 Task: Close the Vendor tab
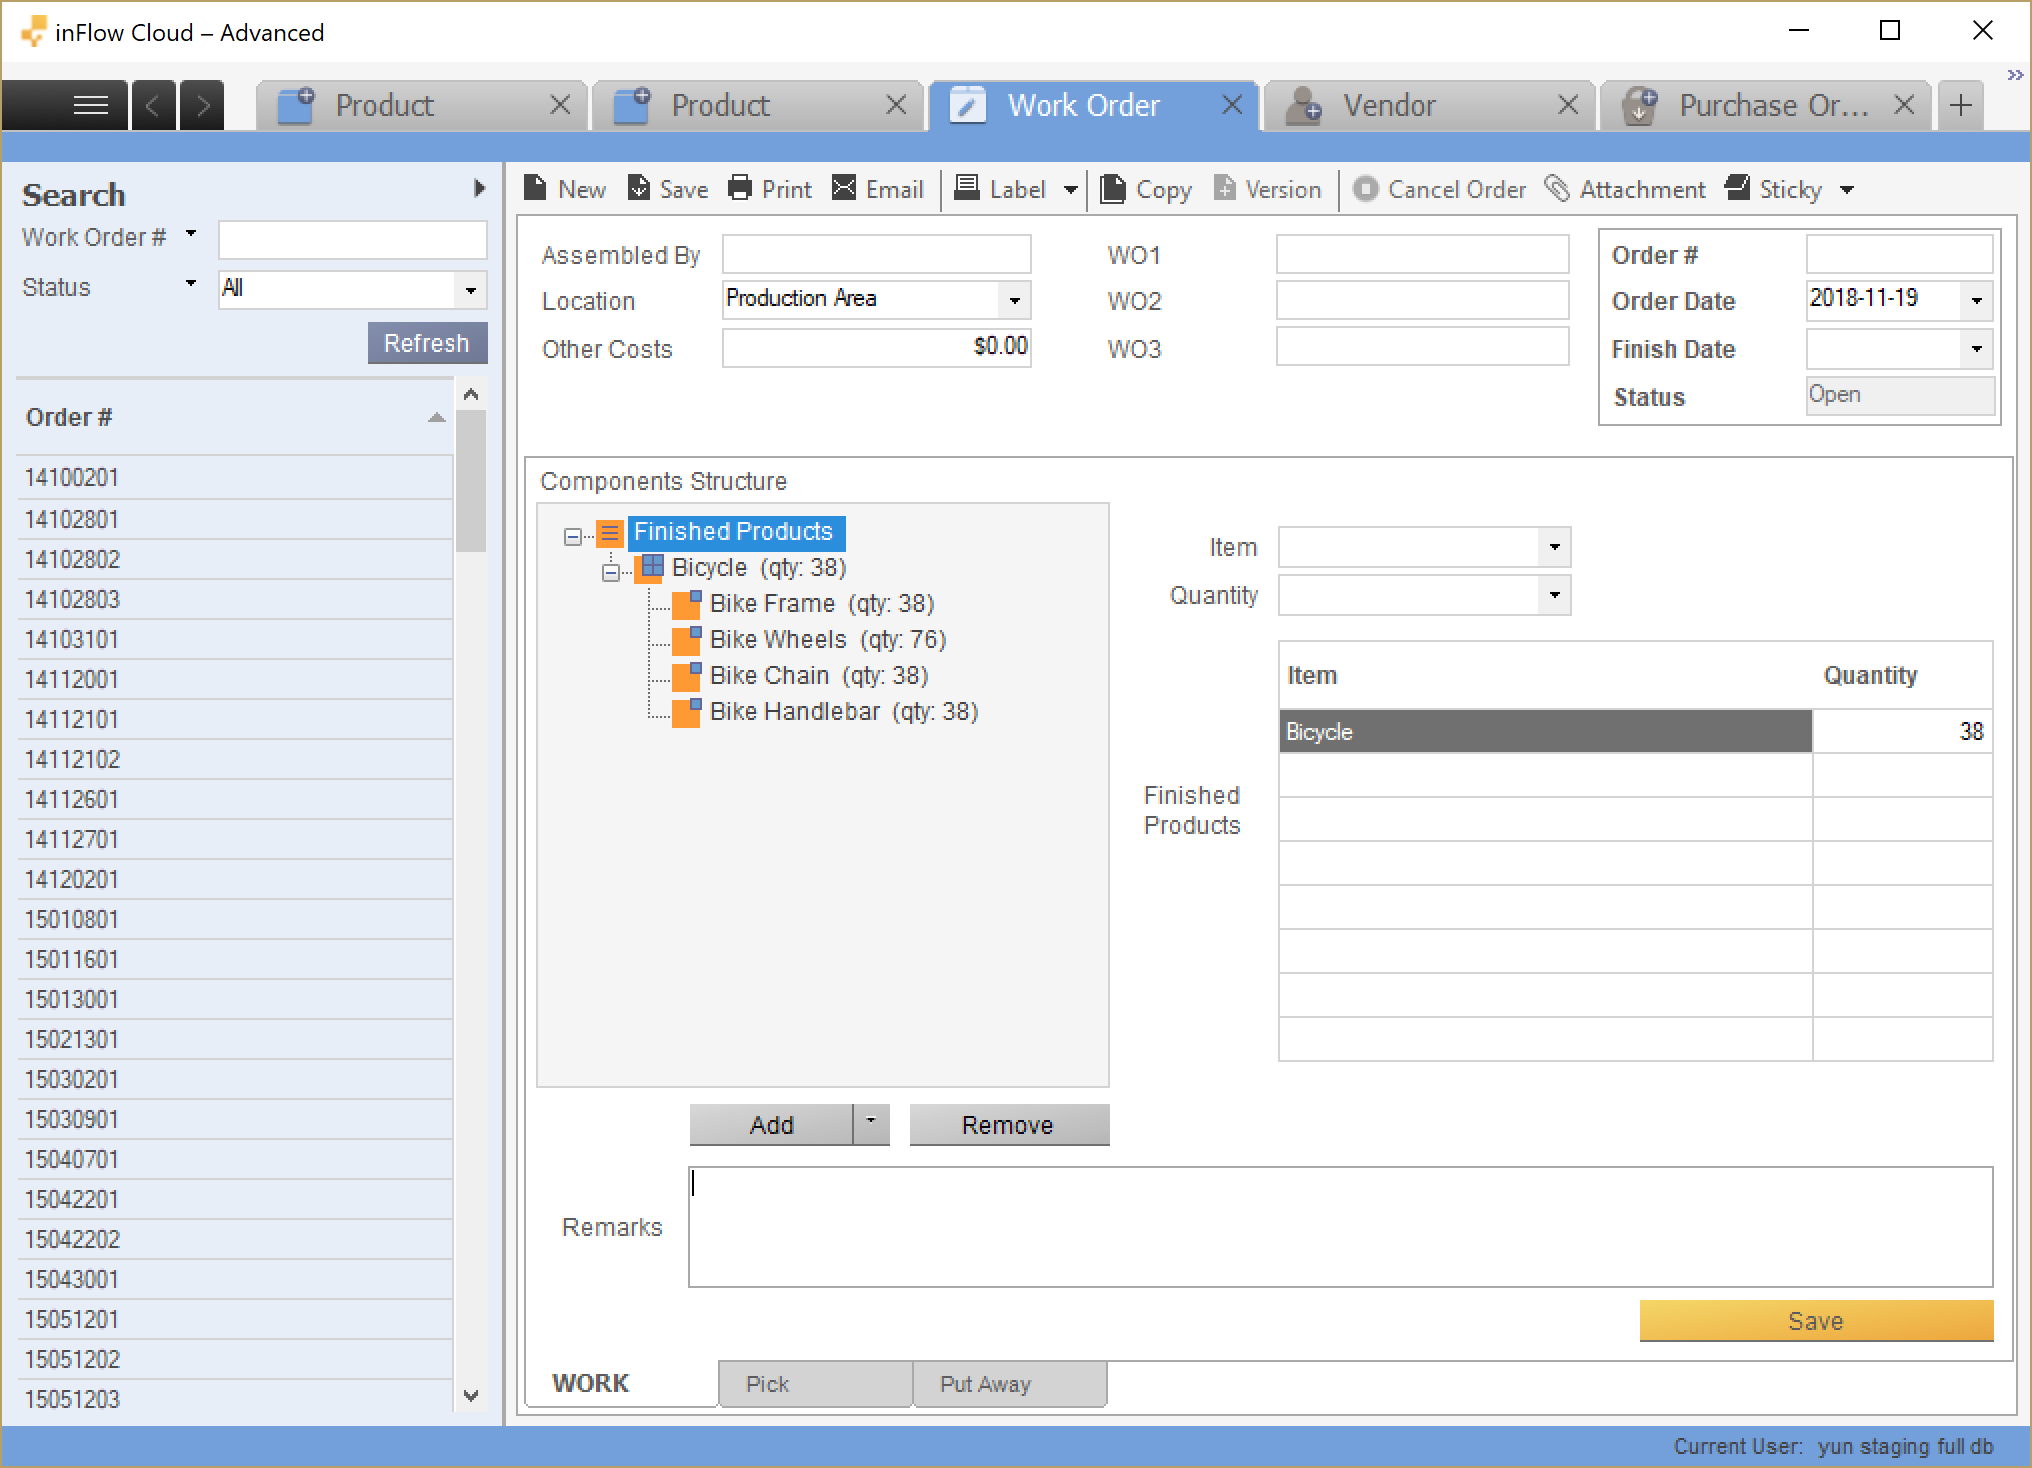[1568, 105]
